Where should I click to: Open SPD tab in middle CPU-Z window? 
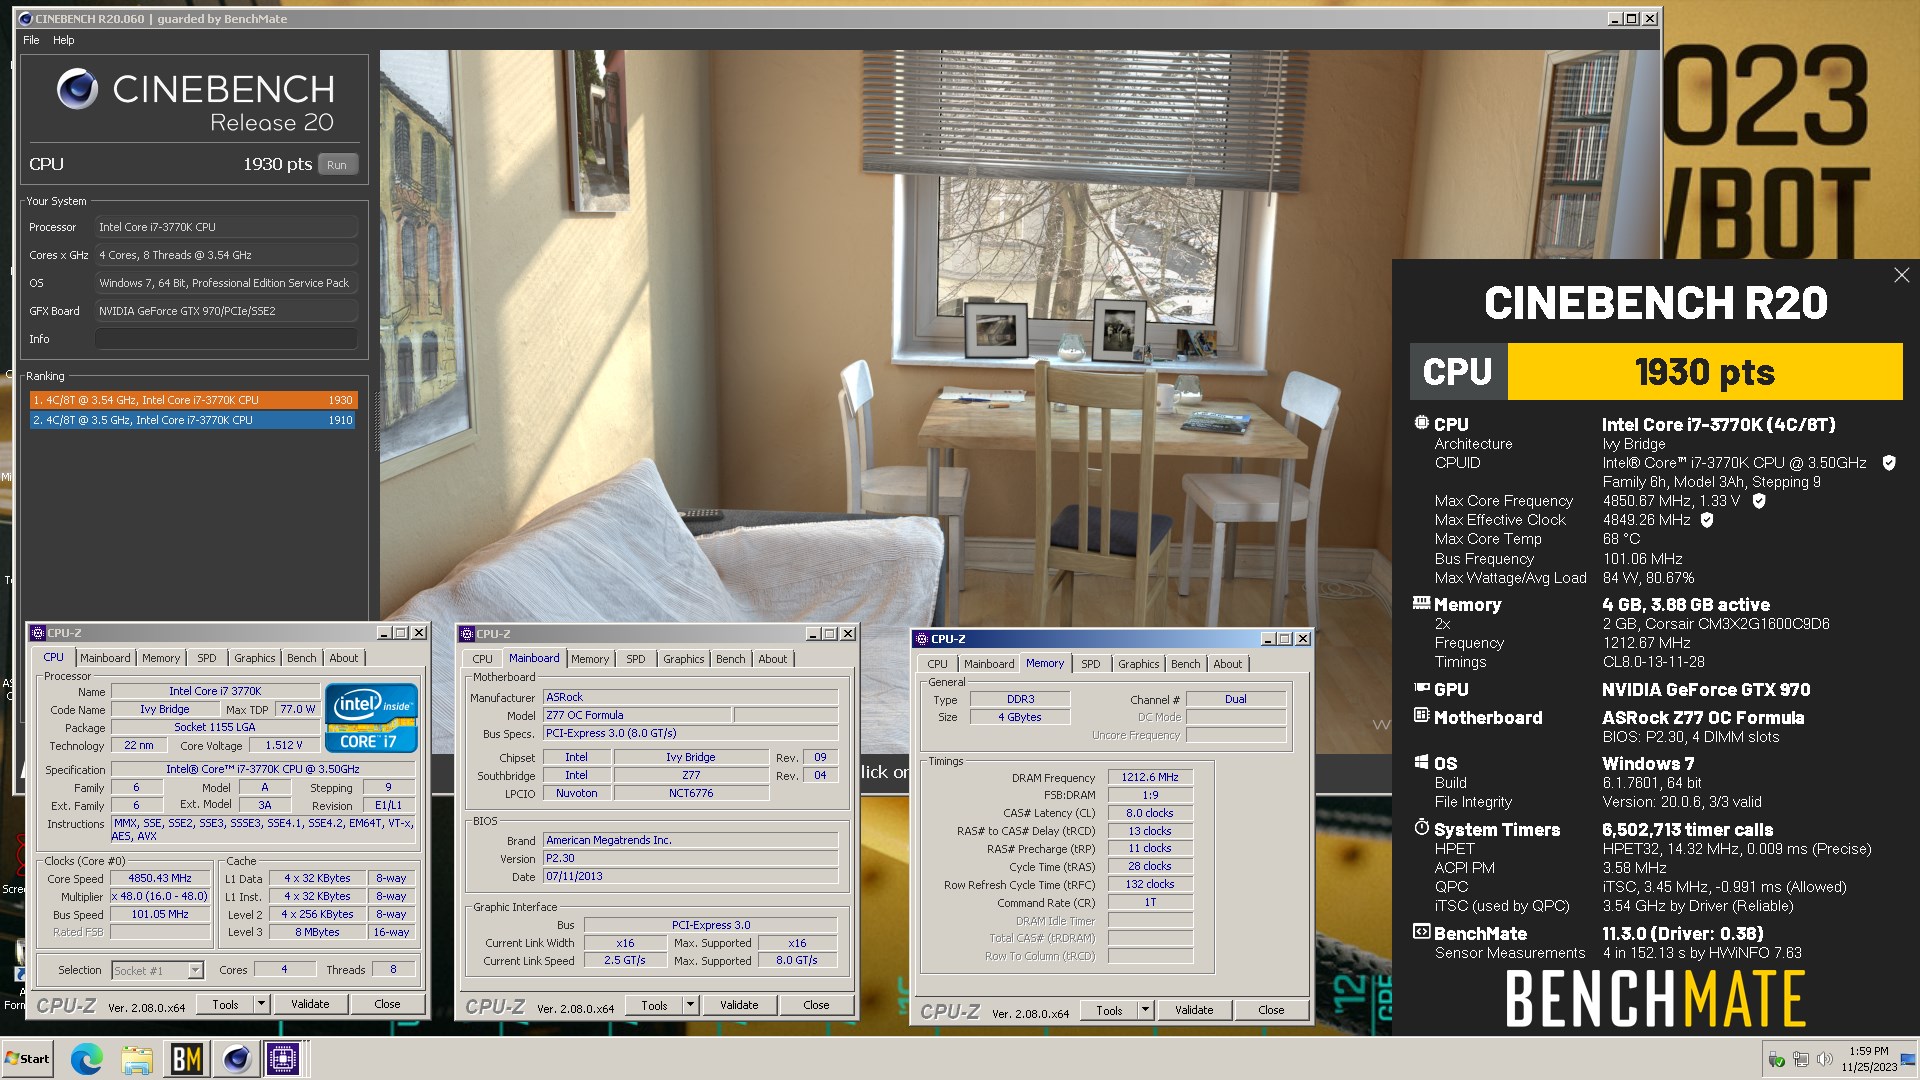pos(636,659)
